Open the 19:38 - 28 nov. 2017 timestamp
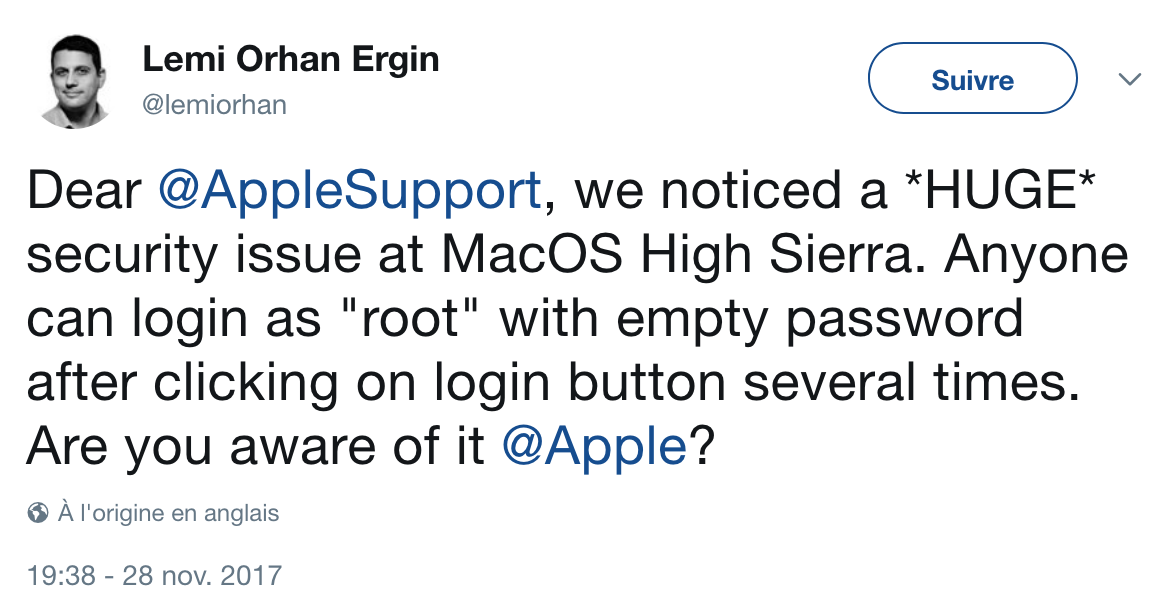Image resolution: width=1174 pixels, height=600 pixels. tap(154, 575)
